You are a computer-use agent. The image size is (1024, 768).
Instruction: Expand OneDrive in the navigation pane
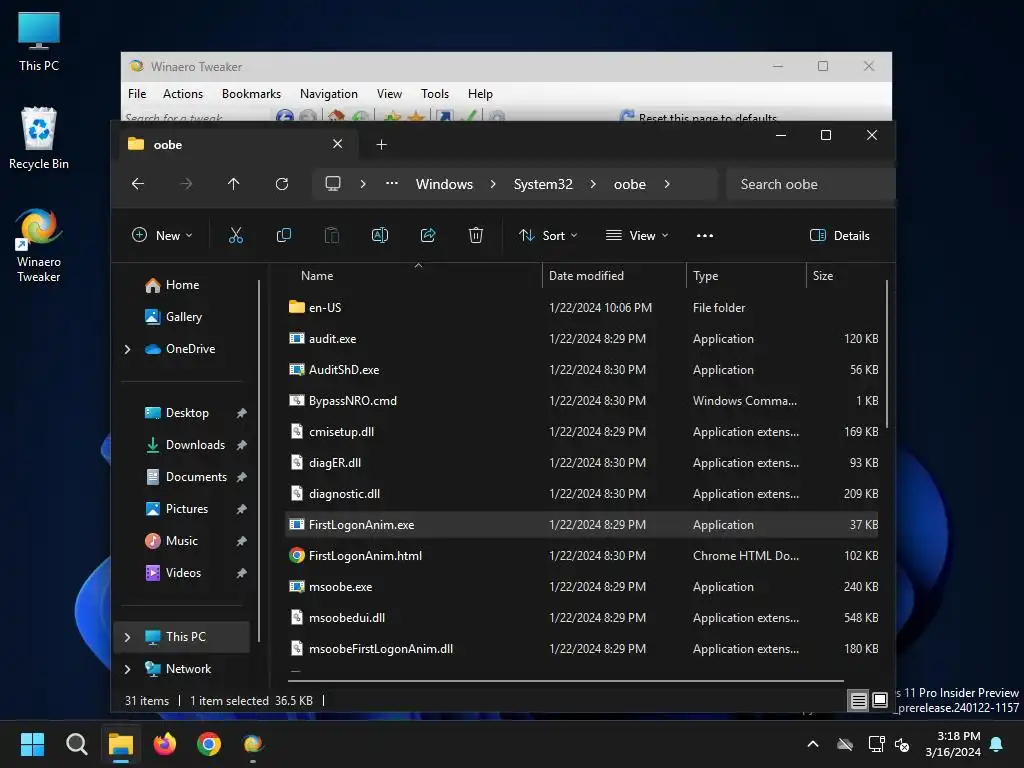pos(127,349)
